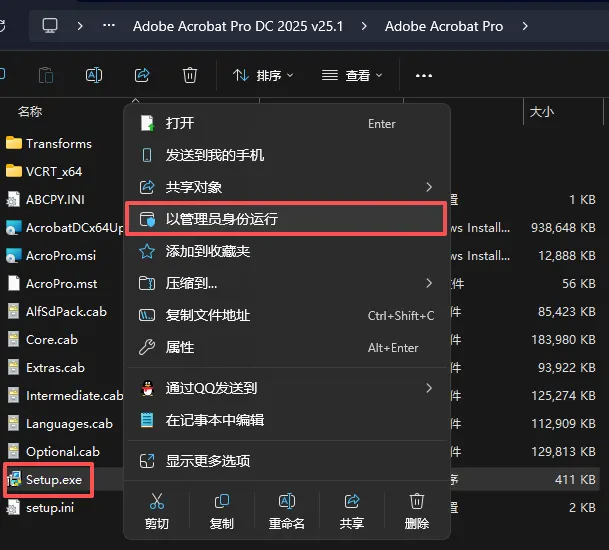The height and width of the screenshot is (550, 609).
Task: Select the AlfSdPack.cab file
Action: coord(57,312)
